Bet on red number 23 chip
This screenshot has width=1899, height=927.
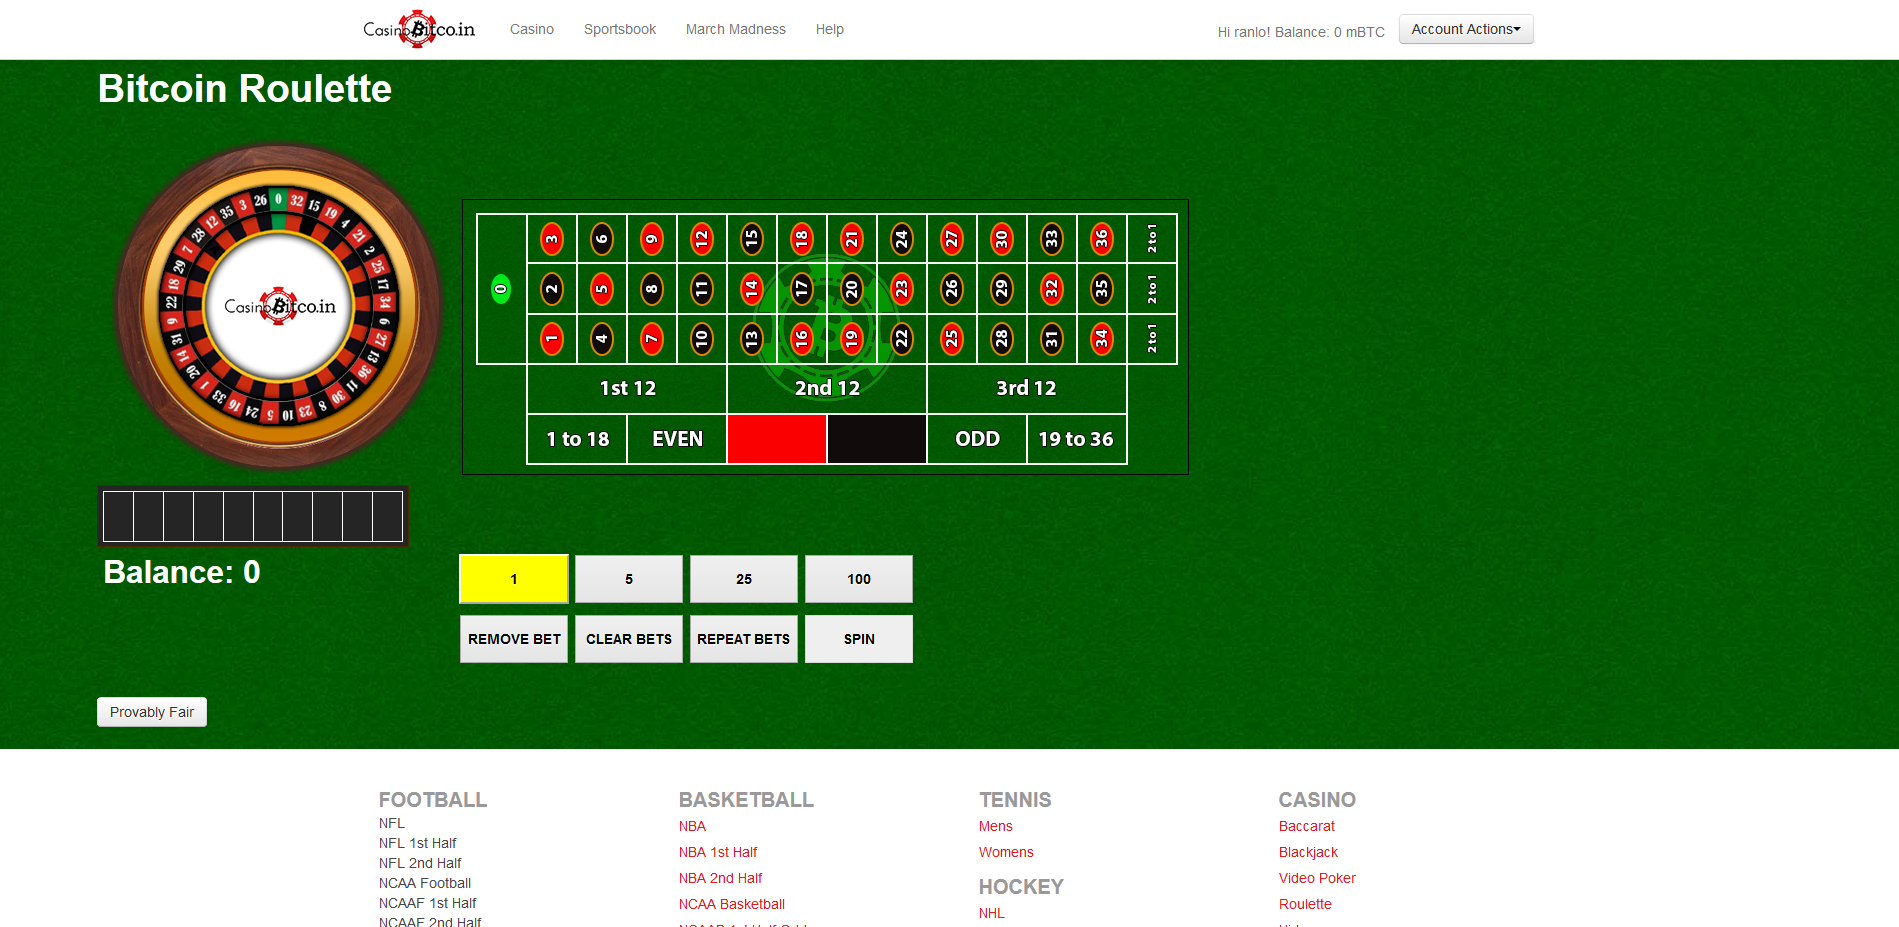tap(902, 289)
